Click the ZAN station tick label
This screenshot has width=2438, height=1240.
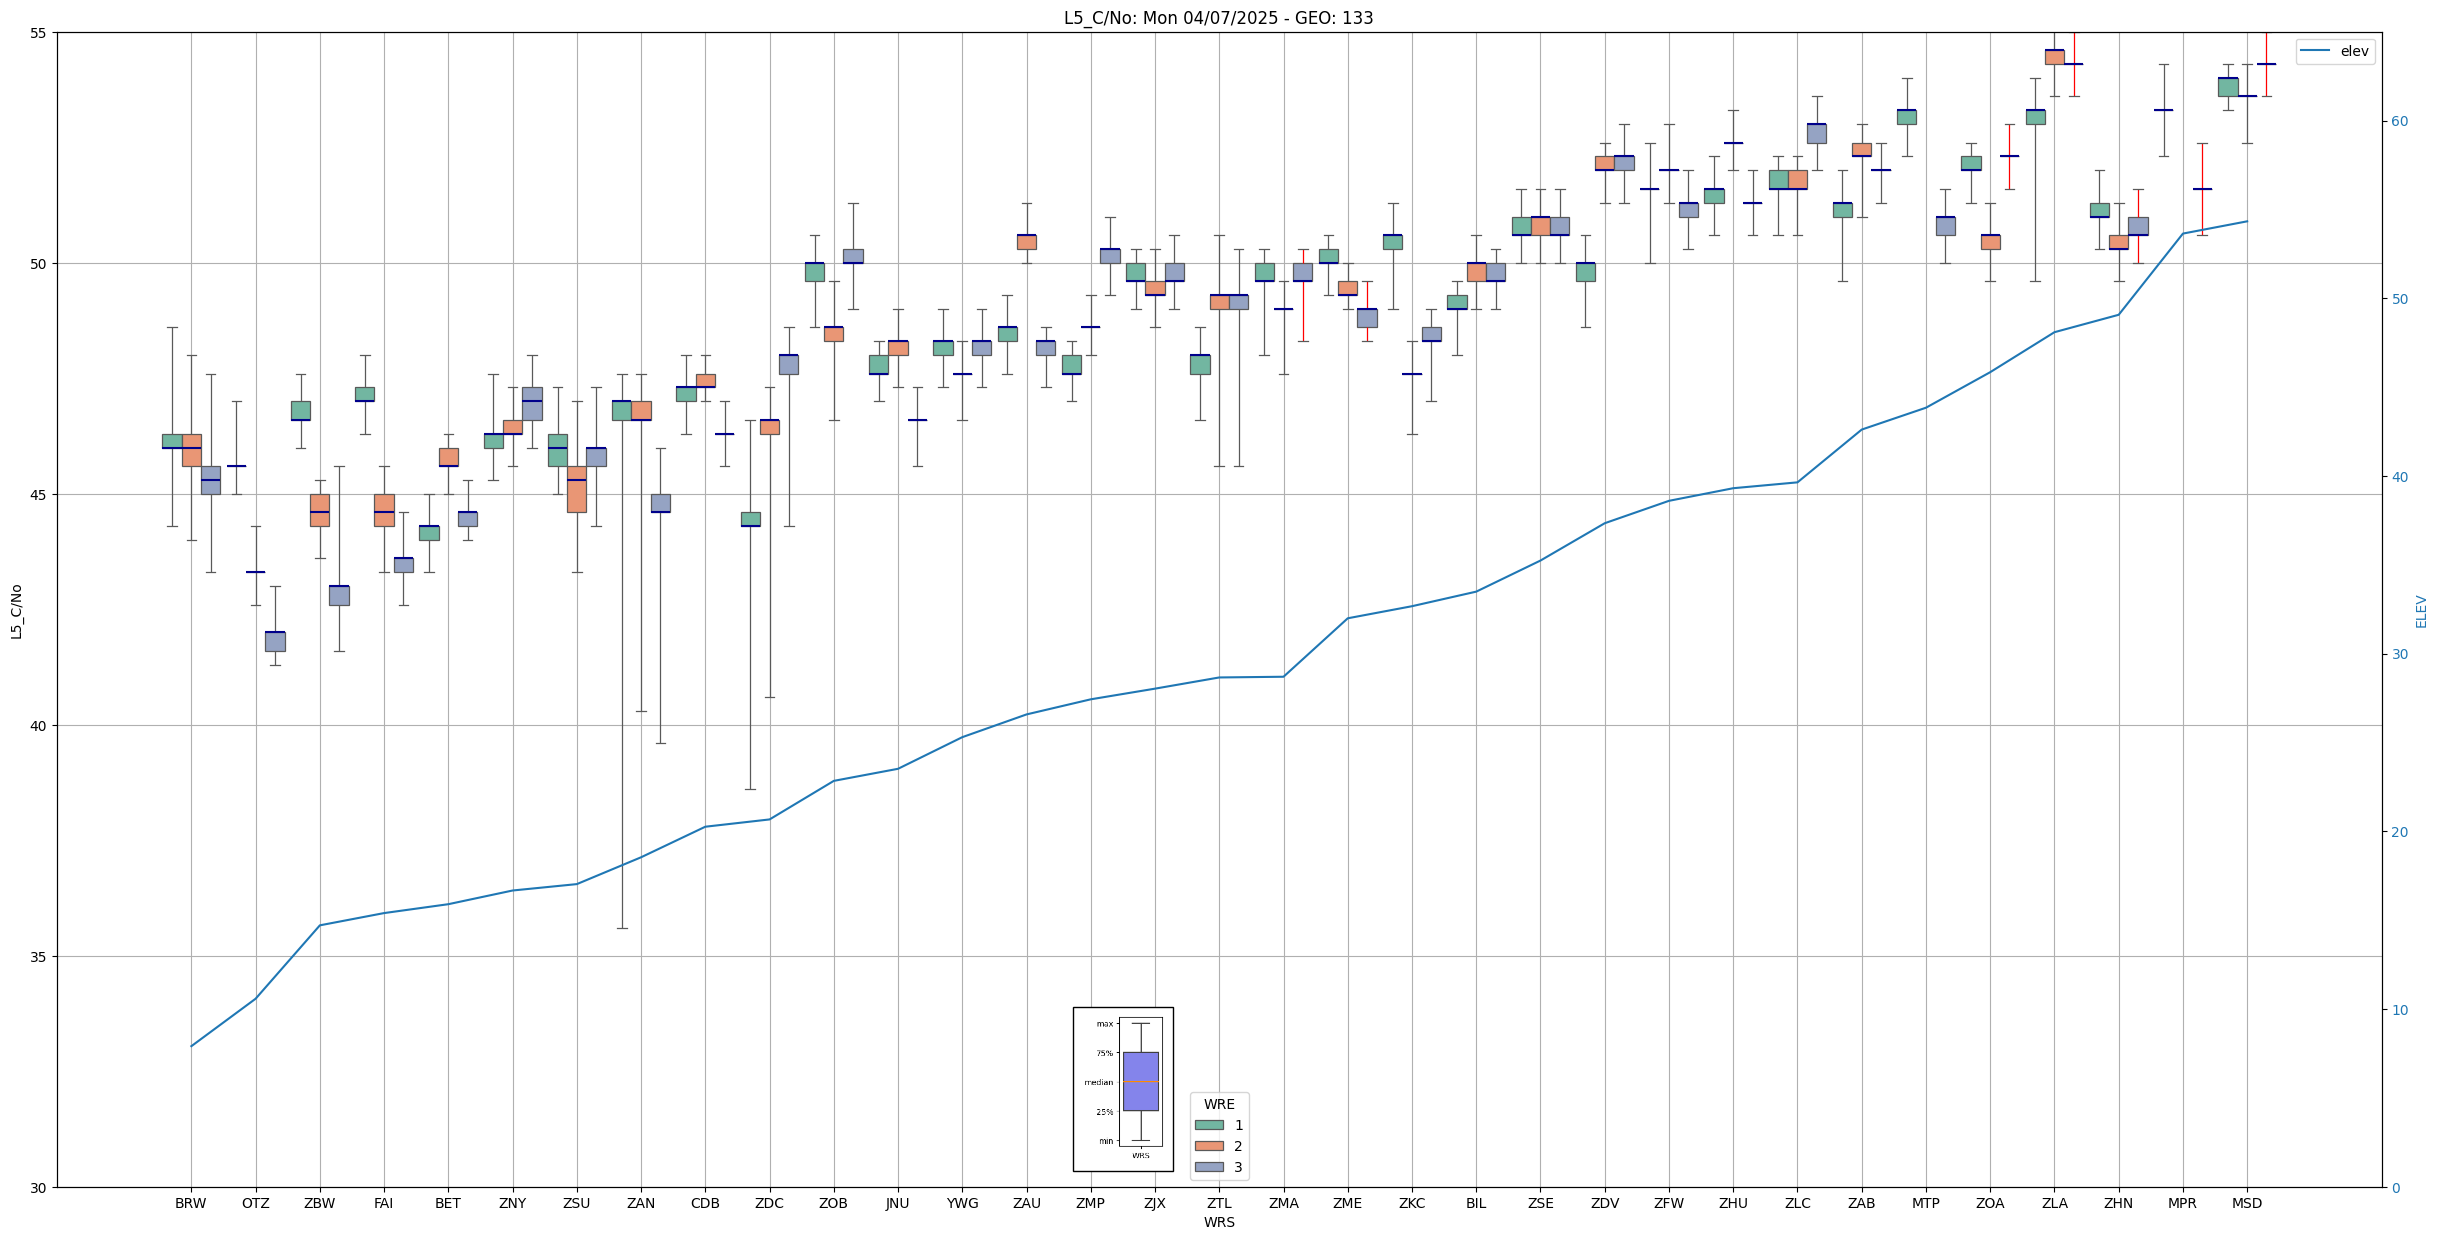click(640, 1203)
